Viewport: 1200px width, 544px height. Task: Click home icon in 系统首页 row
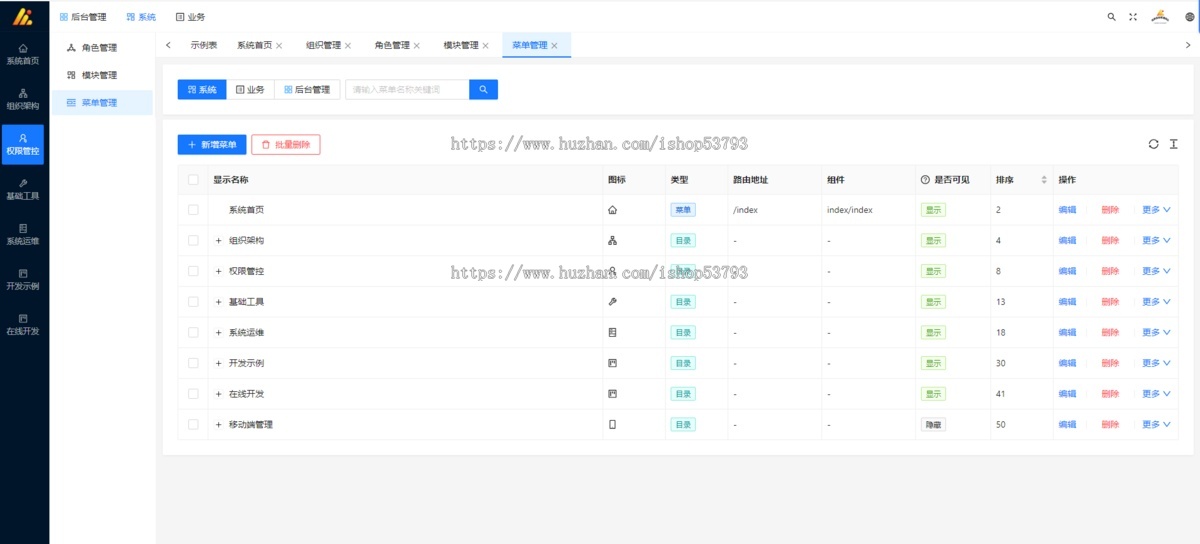[x=612, y=210]
